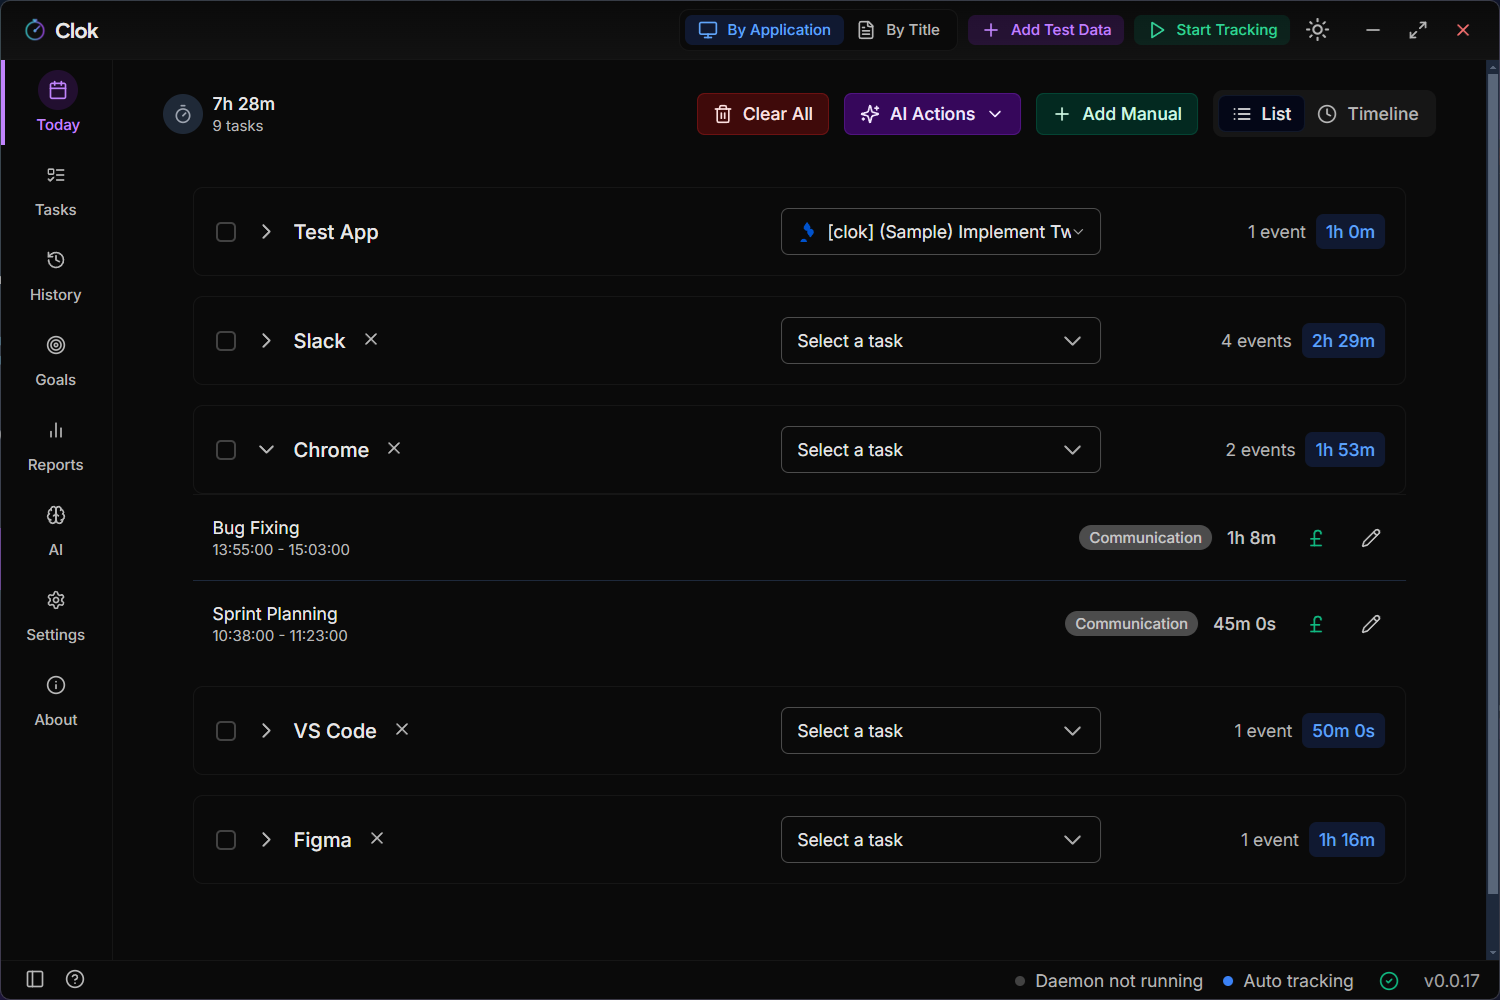Open the AI page in sidebar
1500x1000 pixels.
(56, 531)
